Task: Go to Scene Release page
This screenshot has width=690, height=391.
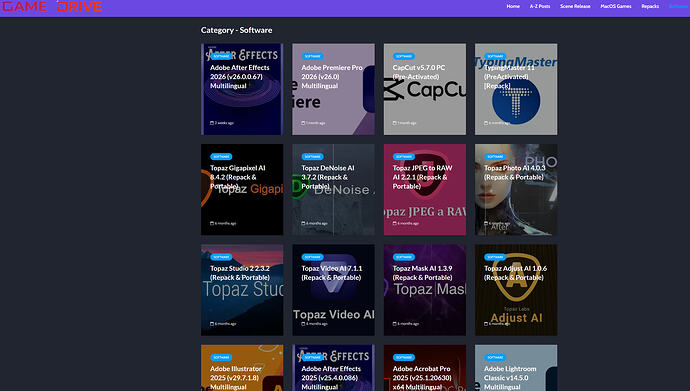Action: tap(575, 6)
